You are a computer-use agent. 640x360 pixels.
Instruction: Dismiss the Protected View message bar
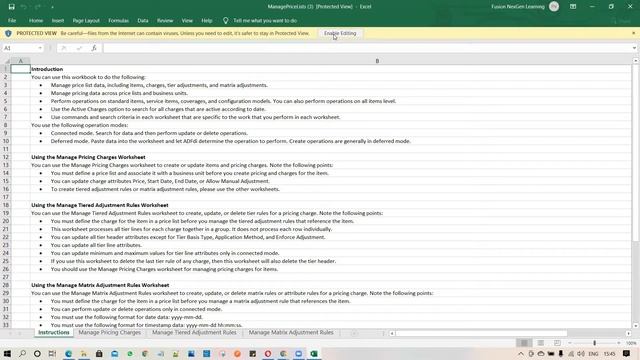pyautogui.click(x=633, y=33)
